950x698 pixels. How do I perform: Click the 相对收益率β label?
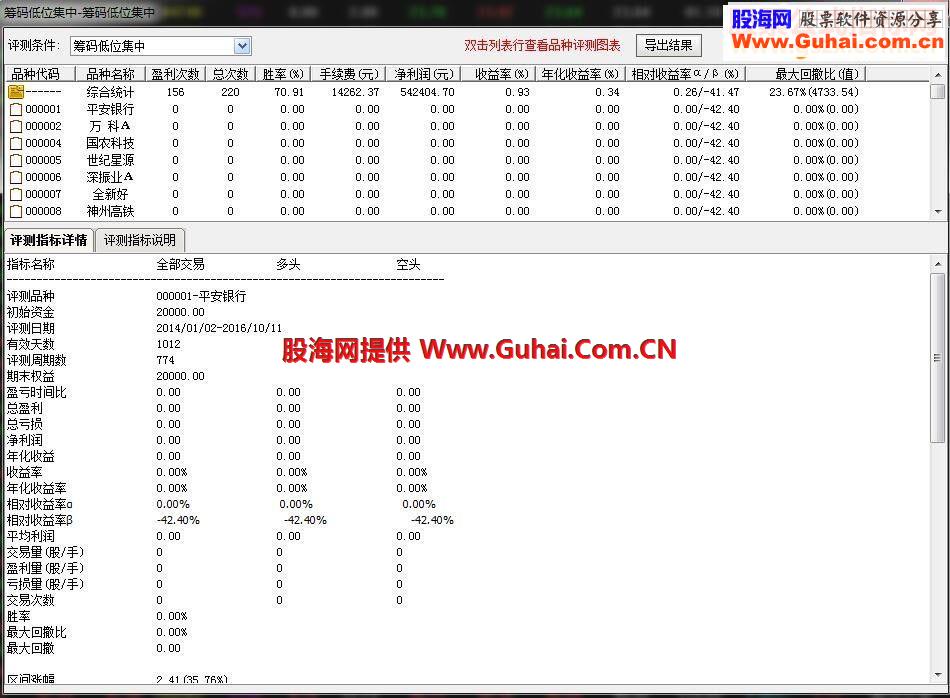(39, 520)
